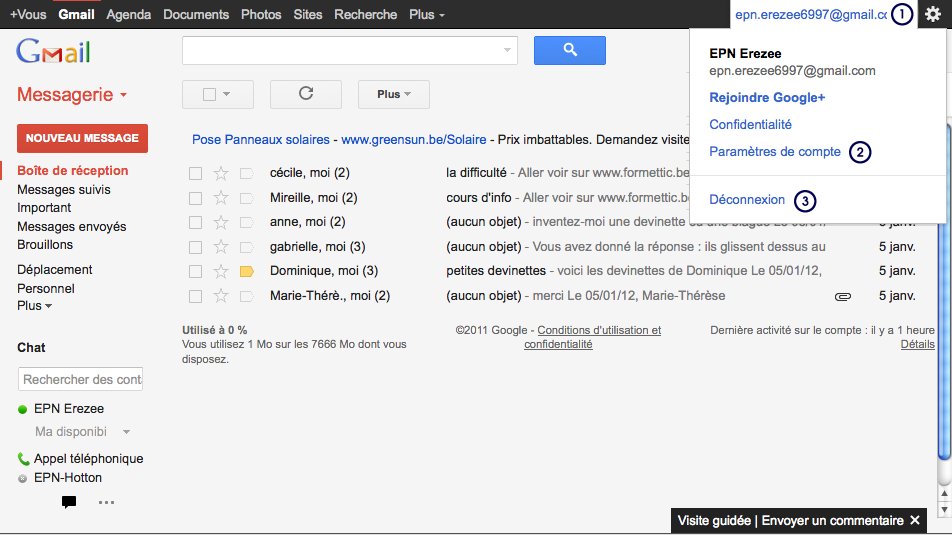Click the vertical scrollbar thumb

click(944, 291)
